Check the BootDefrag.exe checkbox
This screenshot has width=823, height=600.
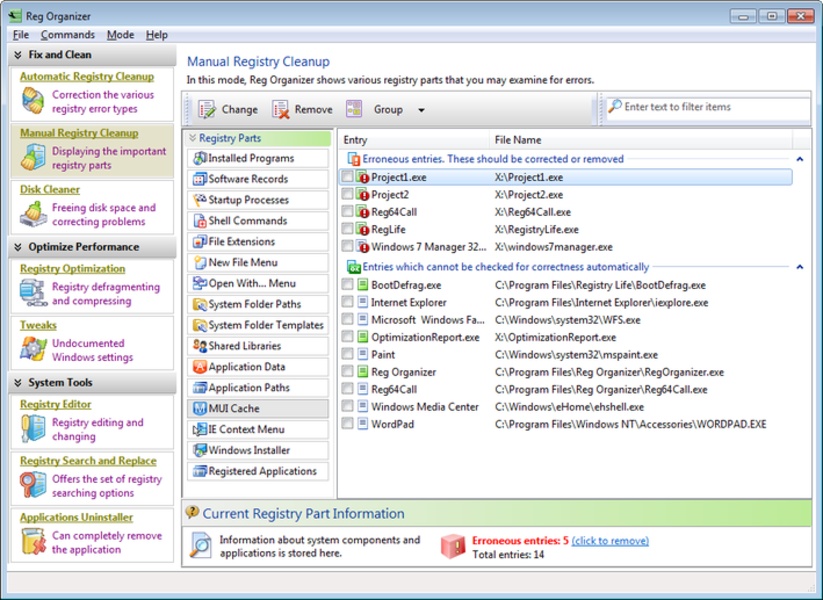click(347, 285)
